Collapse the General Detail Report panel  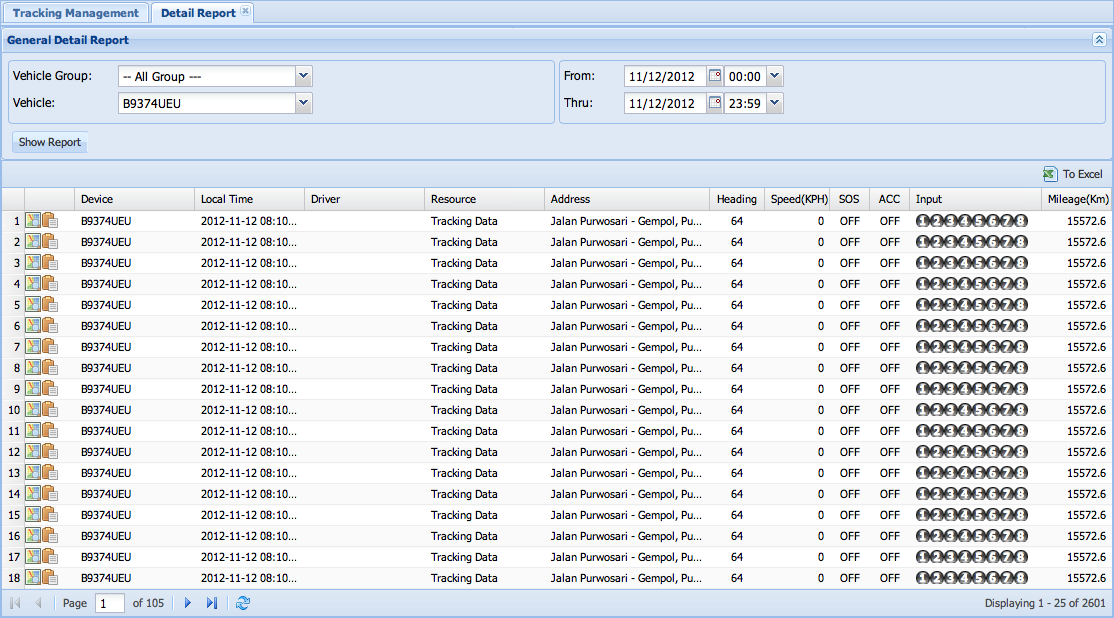coord(1099,40)
